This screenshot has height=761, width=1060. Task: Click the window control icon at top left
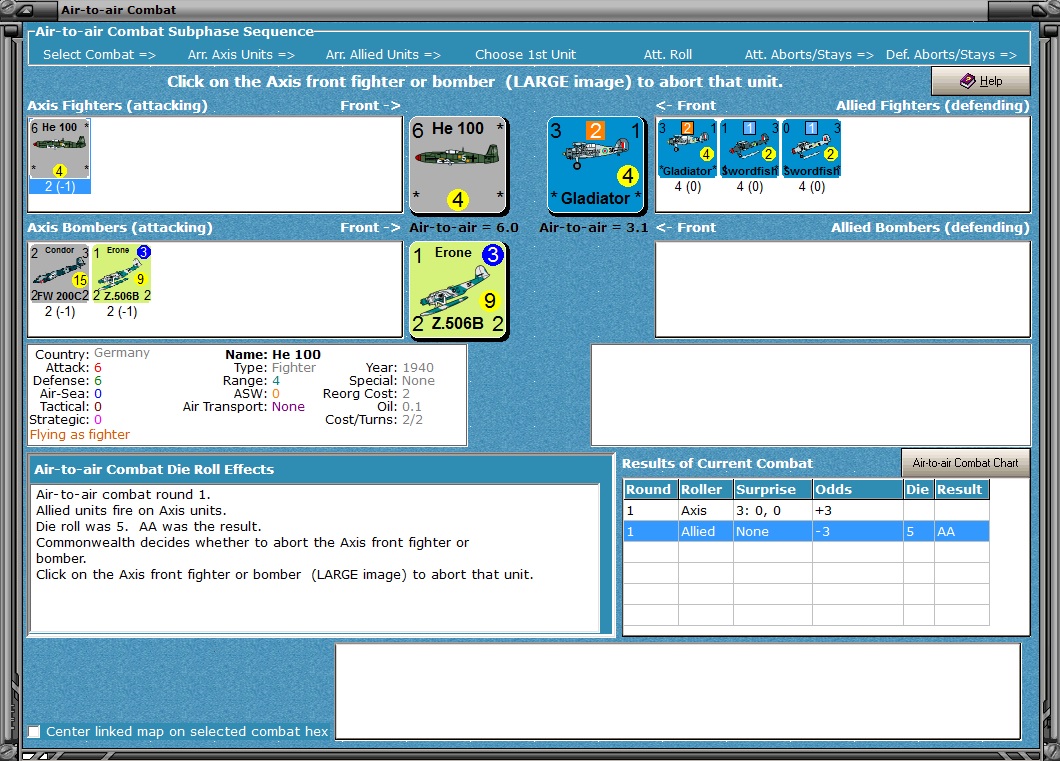pyautogui.click(x=27, y=10)
